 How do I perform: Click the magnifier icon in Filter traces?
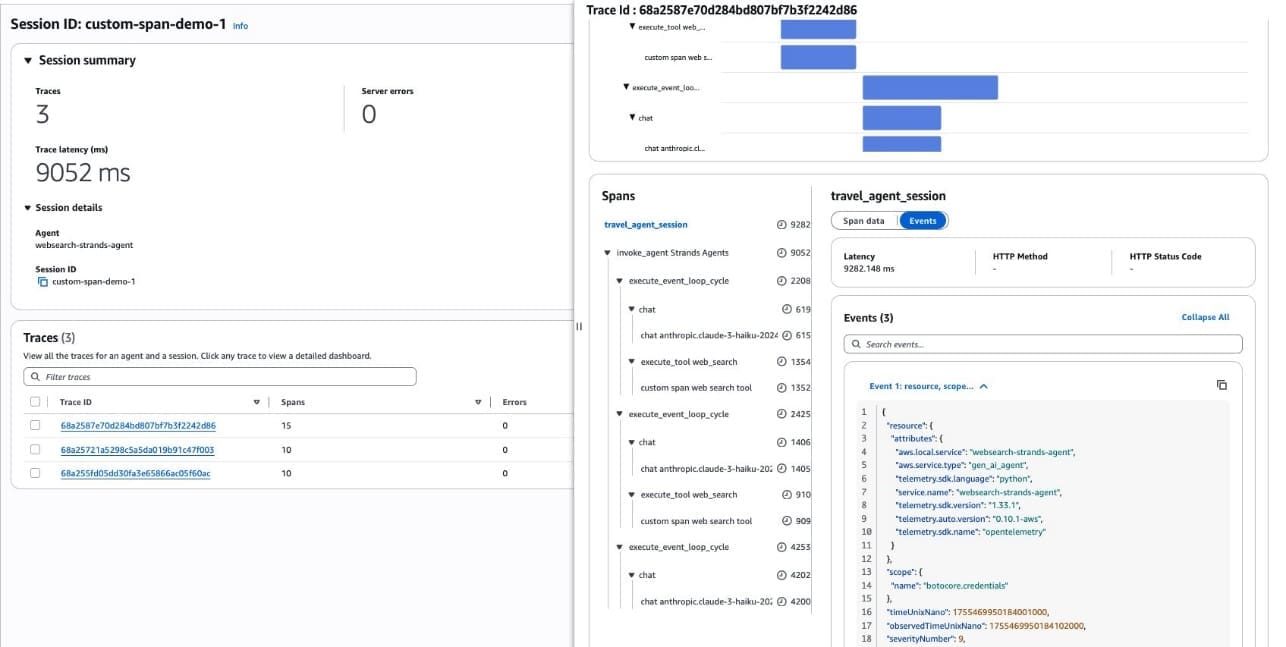[36, 377]
